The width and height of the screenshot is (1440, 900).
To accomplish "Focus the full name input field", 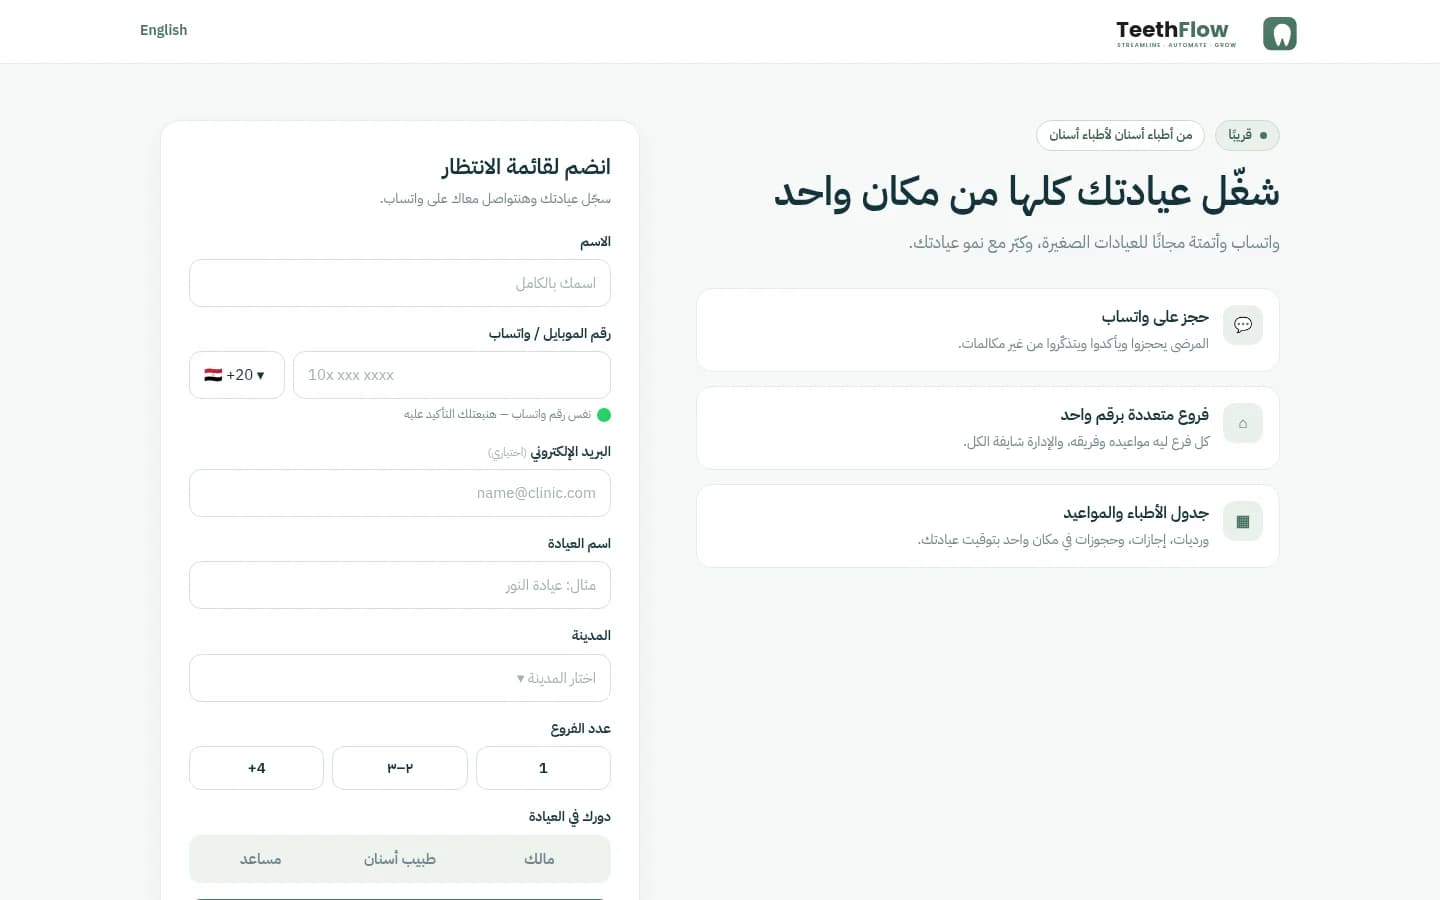I will pos(400,283).
